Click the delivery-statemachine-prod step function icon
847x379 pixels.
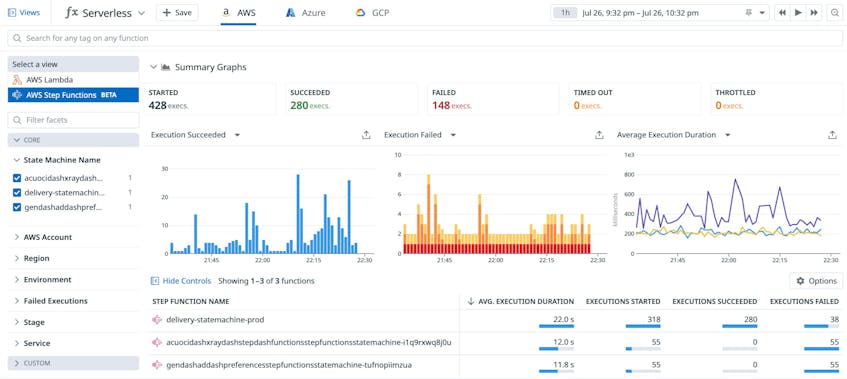click(x=157, y=320)
